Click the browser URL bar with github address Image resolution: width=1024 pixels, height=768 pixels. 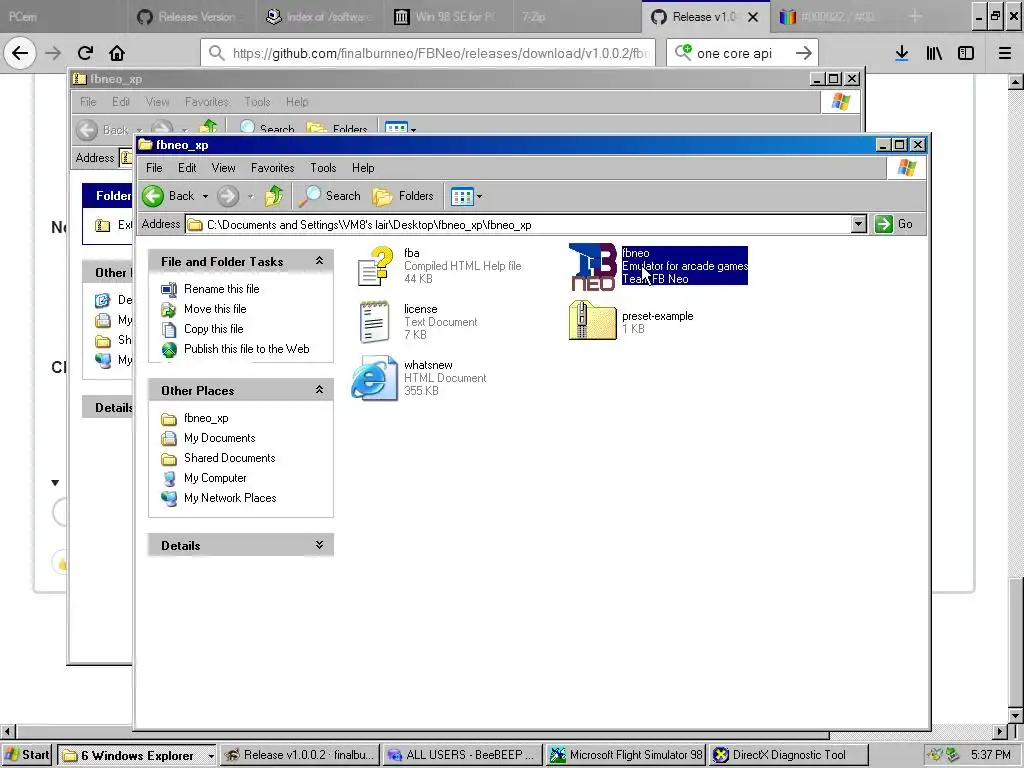pos(428,53)
